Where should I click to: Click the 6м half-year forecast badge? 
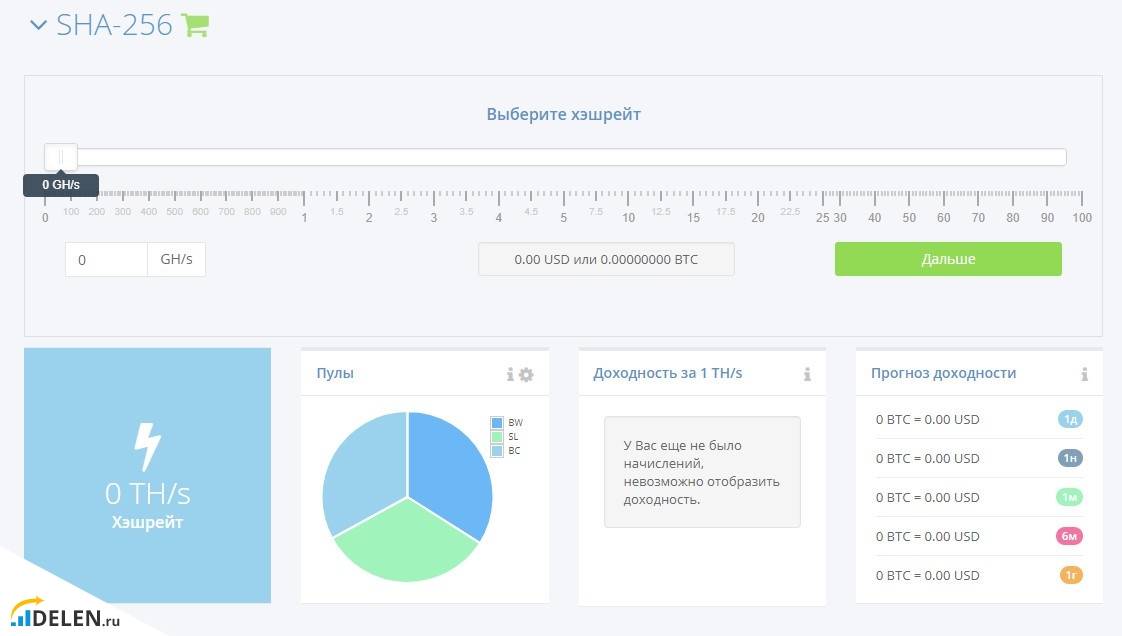click(x=1070, y=536)
